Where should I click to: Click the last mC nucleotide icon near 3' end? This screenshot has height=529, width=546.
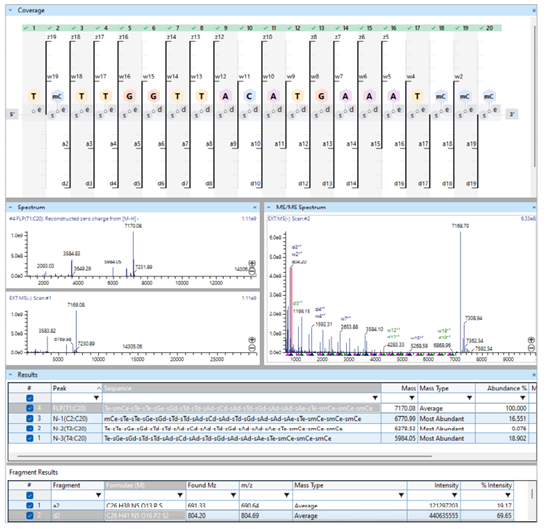[x=489, y=96]
